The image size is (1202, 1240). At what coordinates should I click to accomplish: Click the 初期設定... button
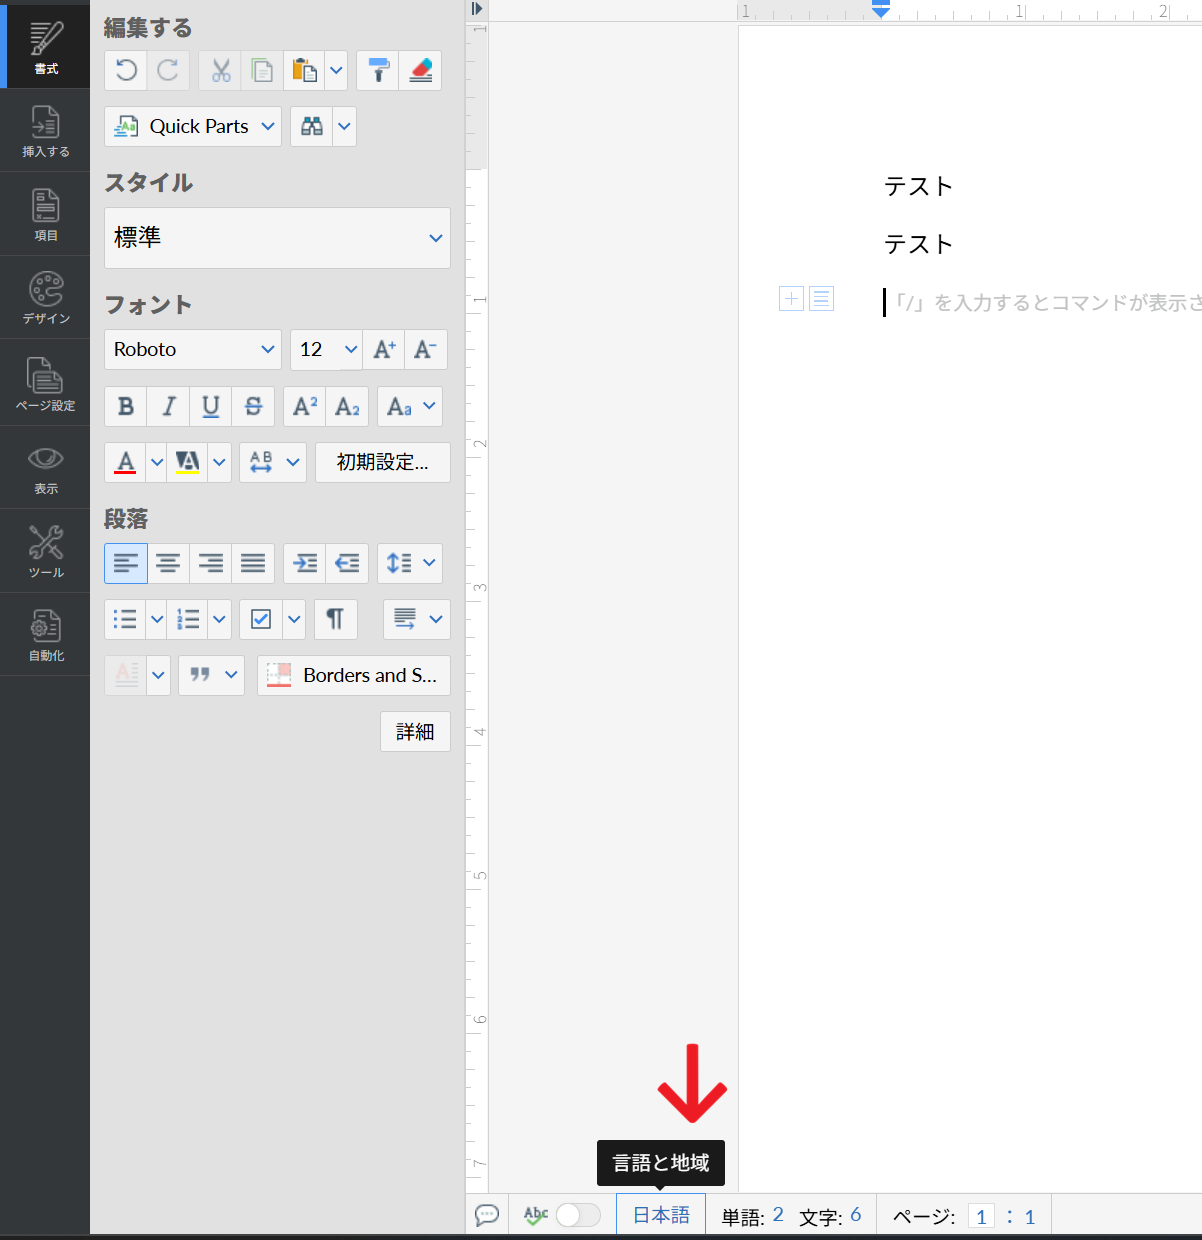coord(382,462)
